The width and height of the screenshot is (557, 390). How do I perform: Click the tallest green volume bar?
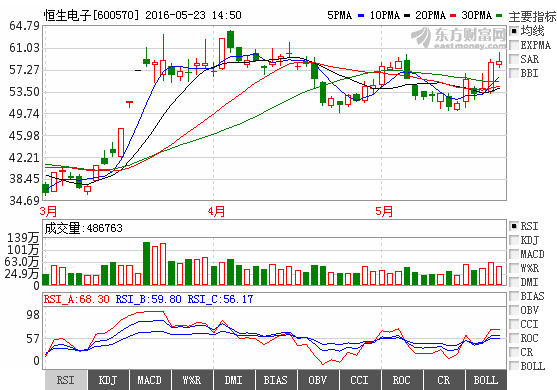(x=146, y=264)
